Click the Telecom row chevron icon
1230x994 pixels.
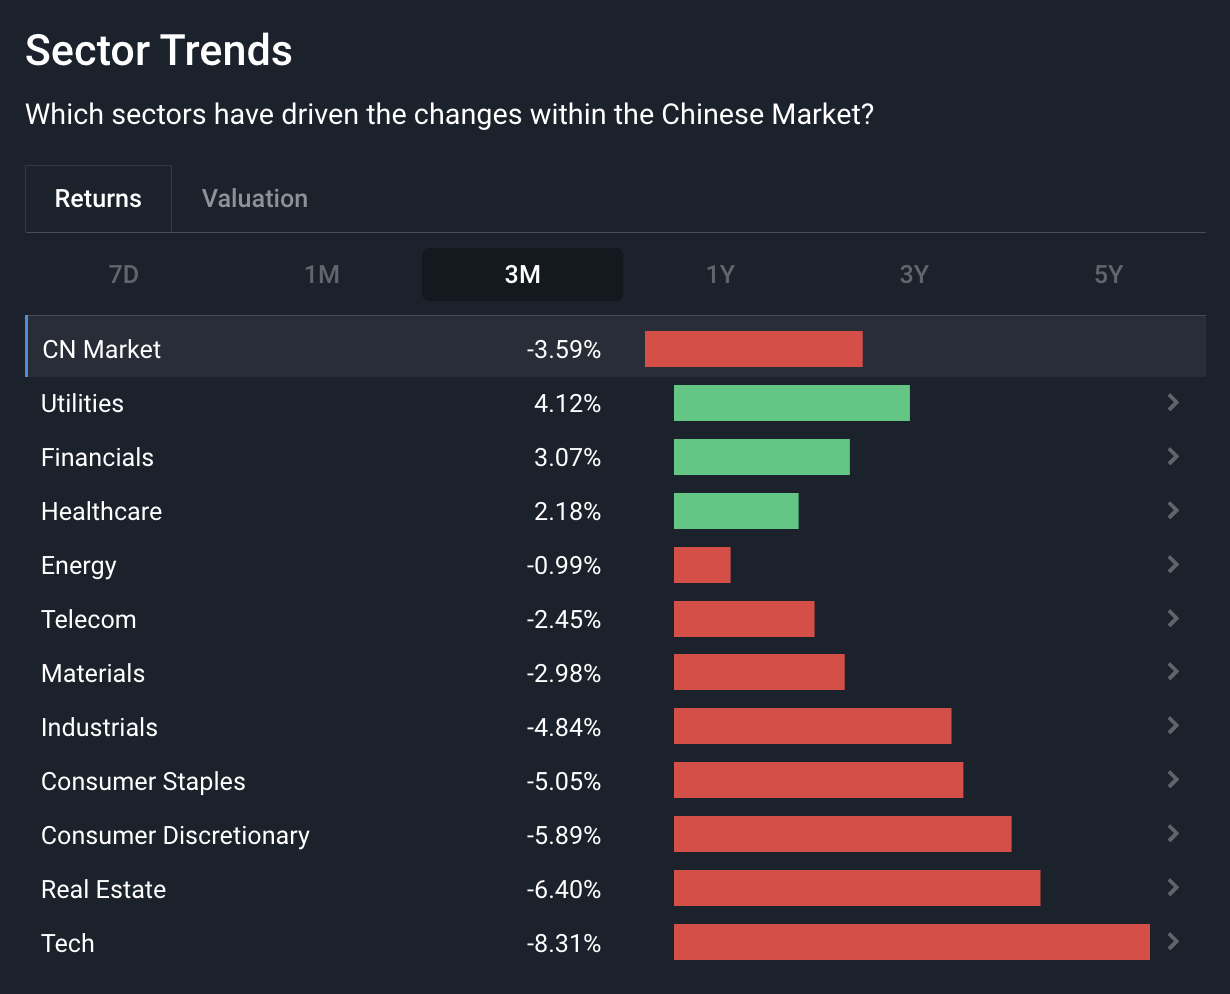(1173, 619)
